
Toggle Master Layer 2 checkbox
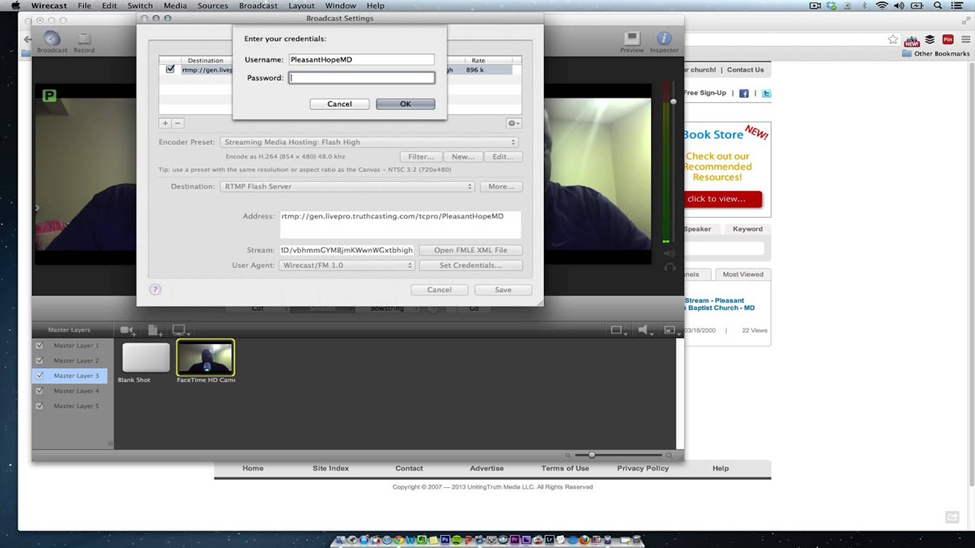pyautogui.click(x=40, y=360)
